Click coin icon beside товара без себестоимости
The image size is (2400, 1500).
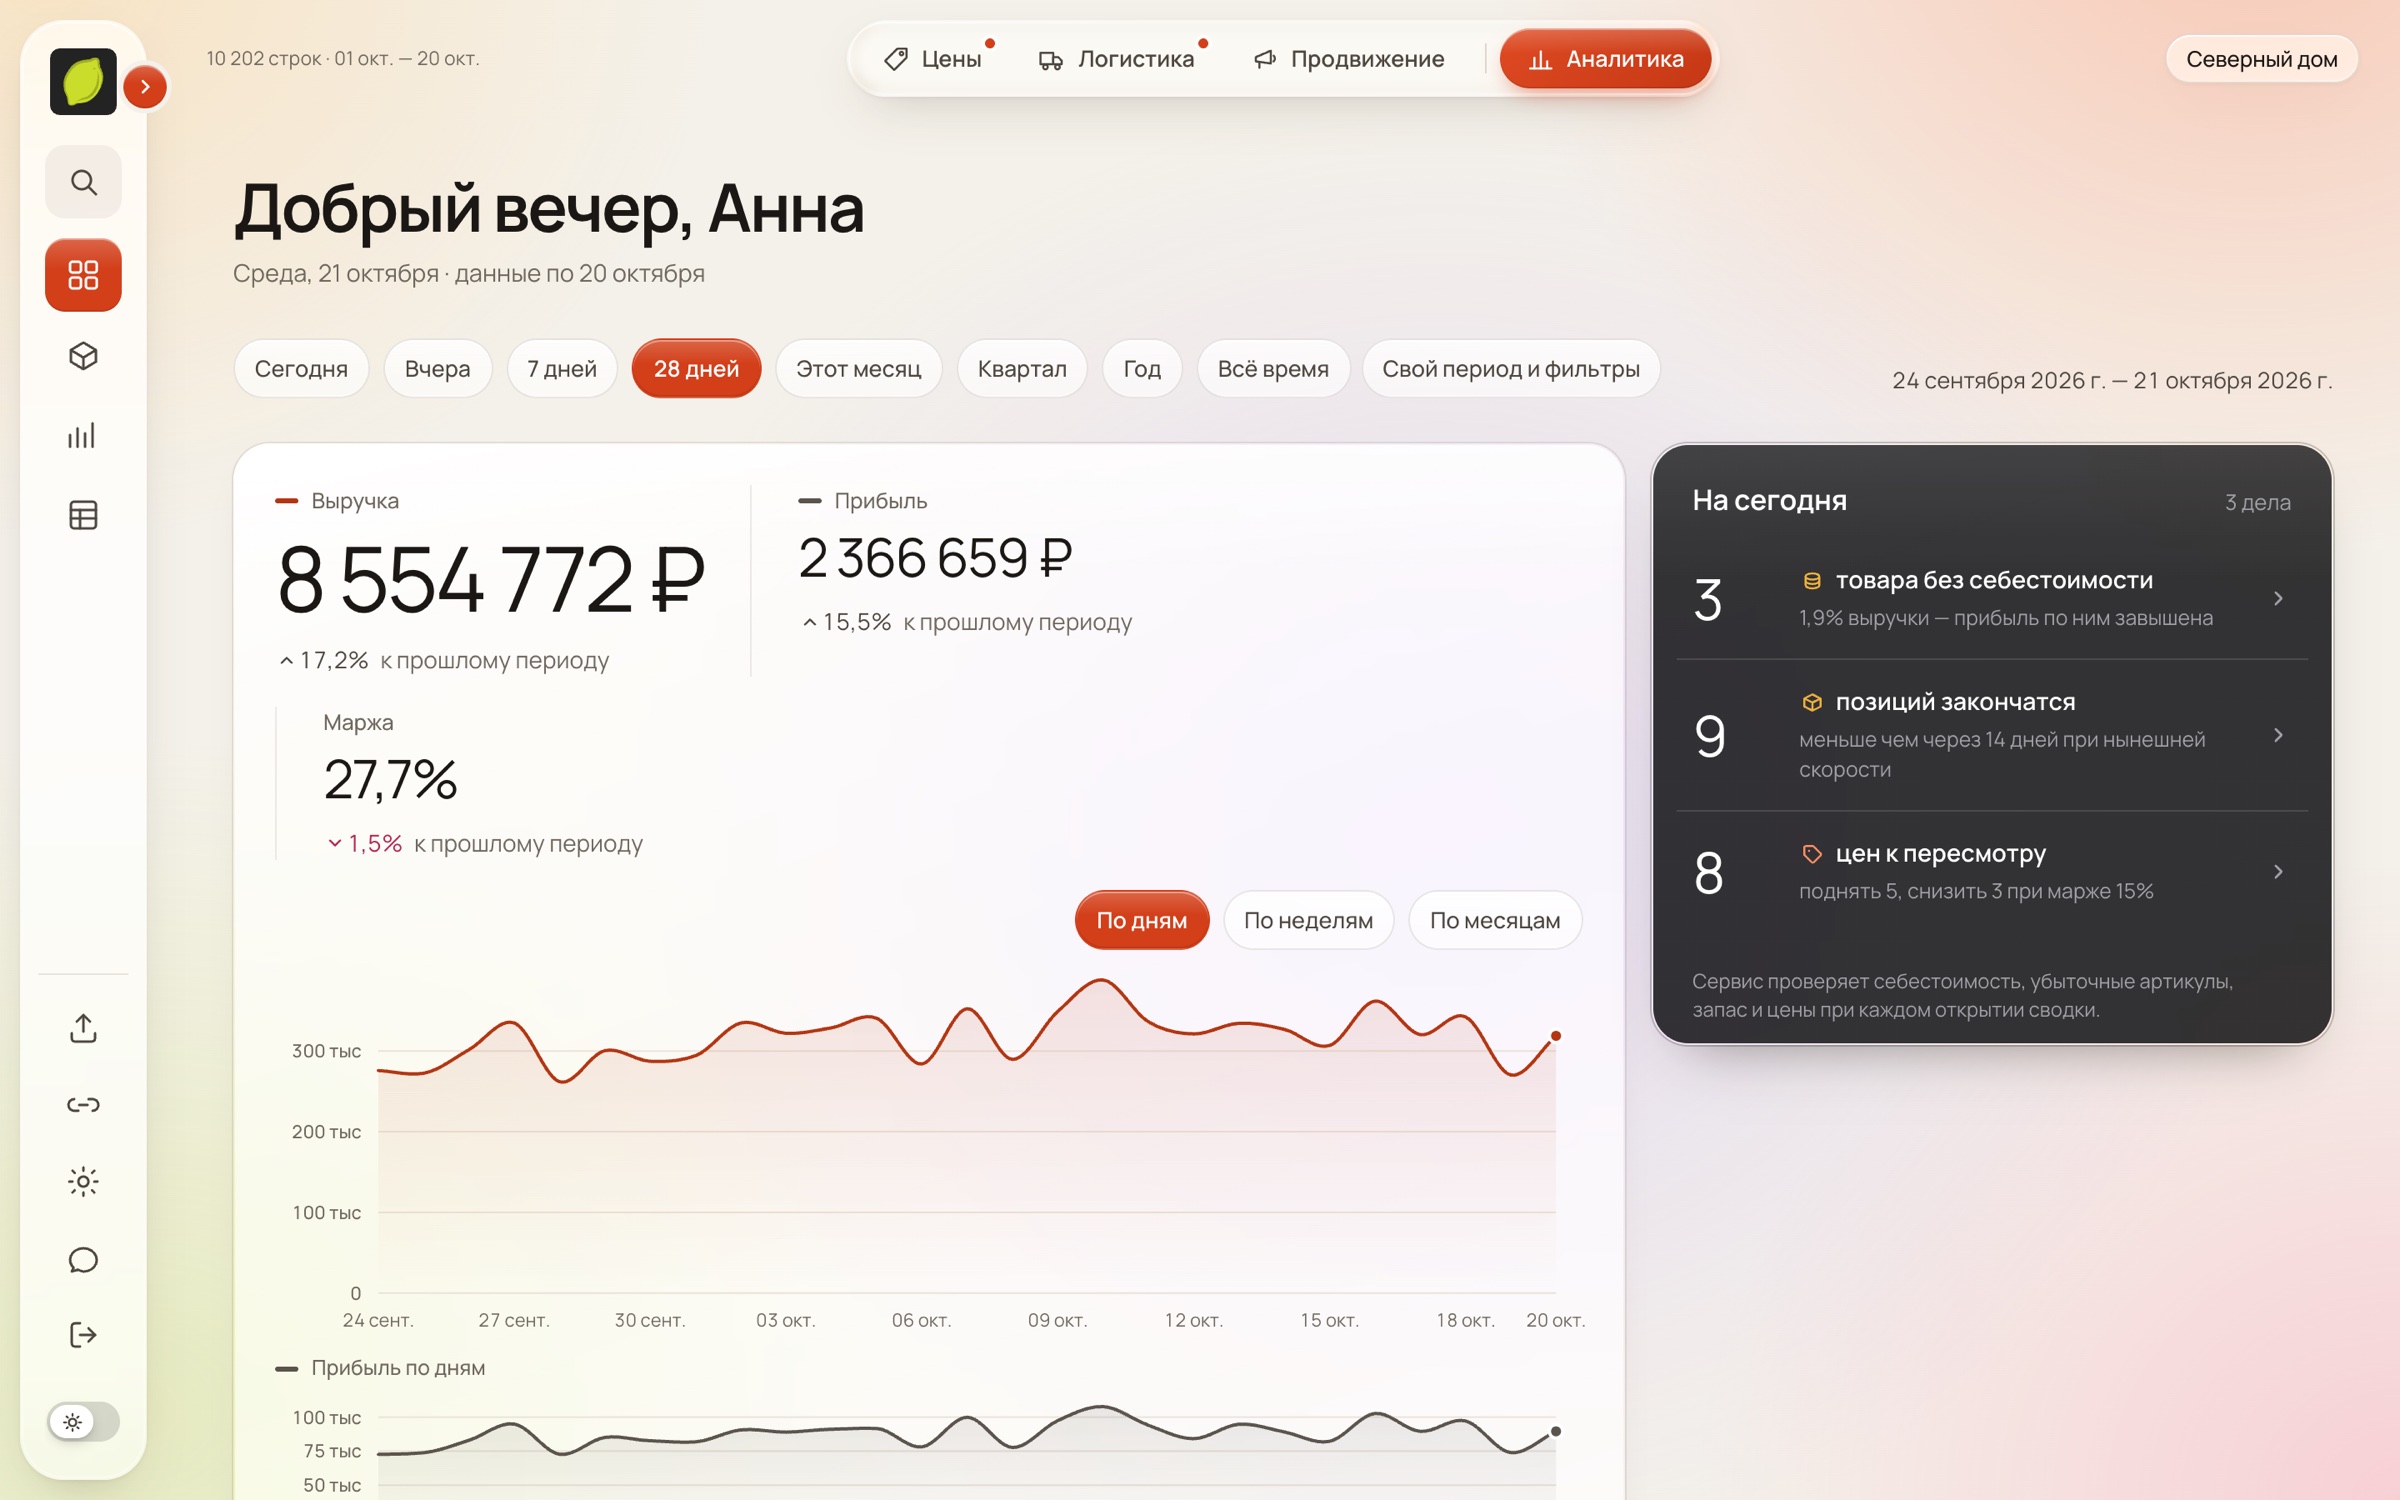(1811, 581)
